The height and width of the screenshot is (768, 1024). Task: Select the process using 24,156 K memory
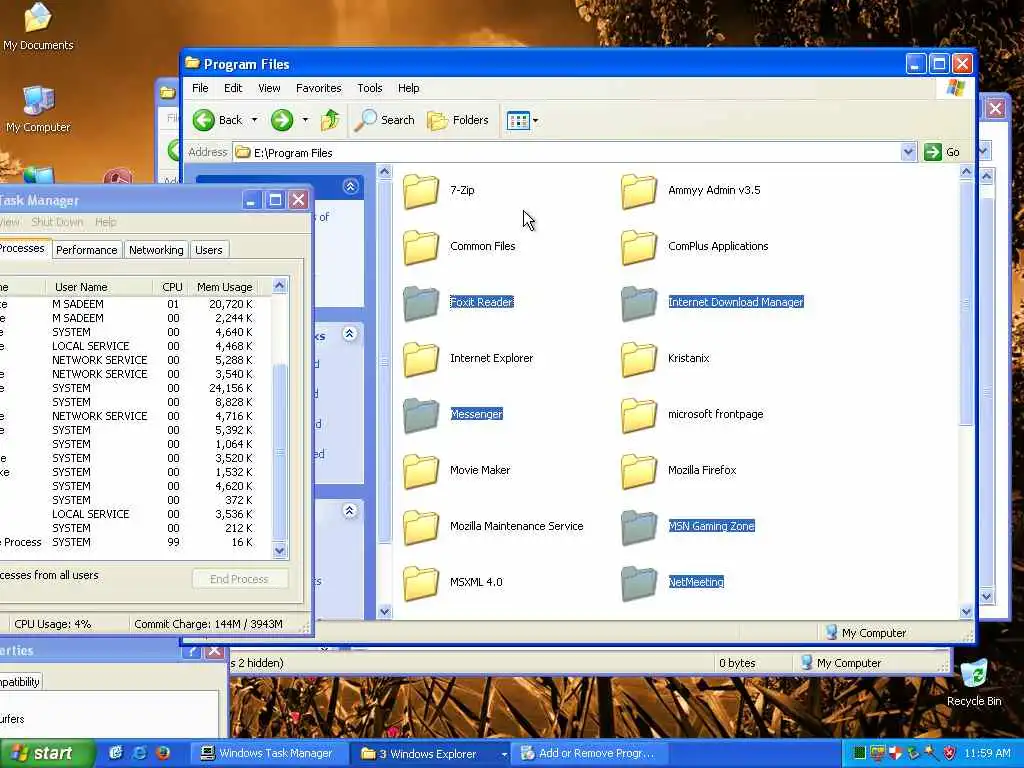coord(136,388)
